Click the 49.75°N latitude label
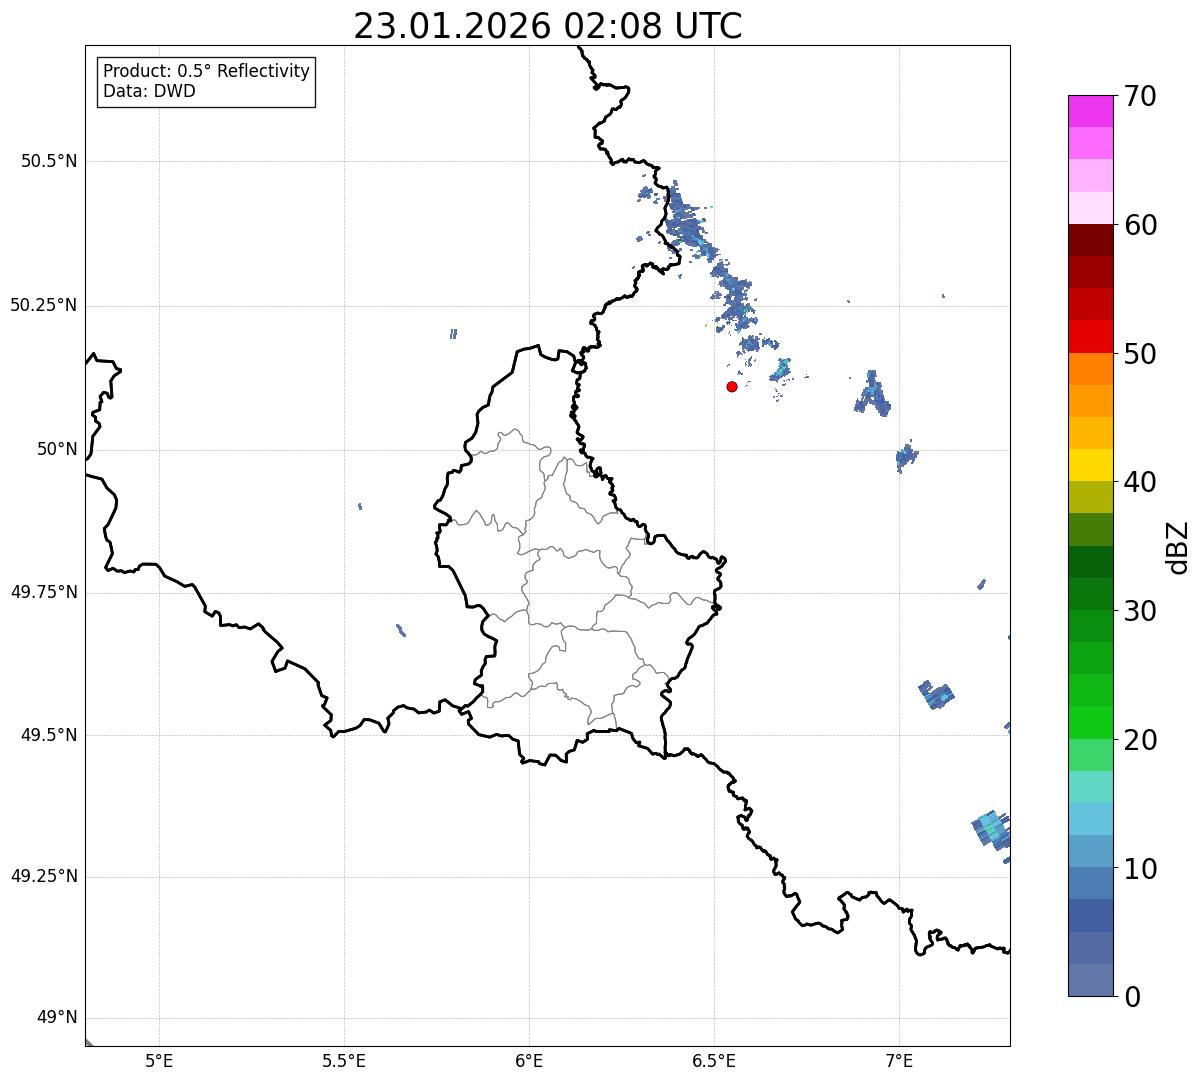This screenshot has height=1081, width=1202. (44, 592)
